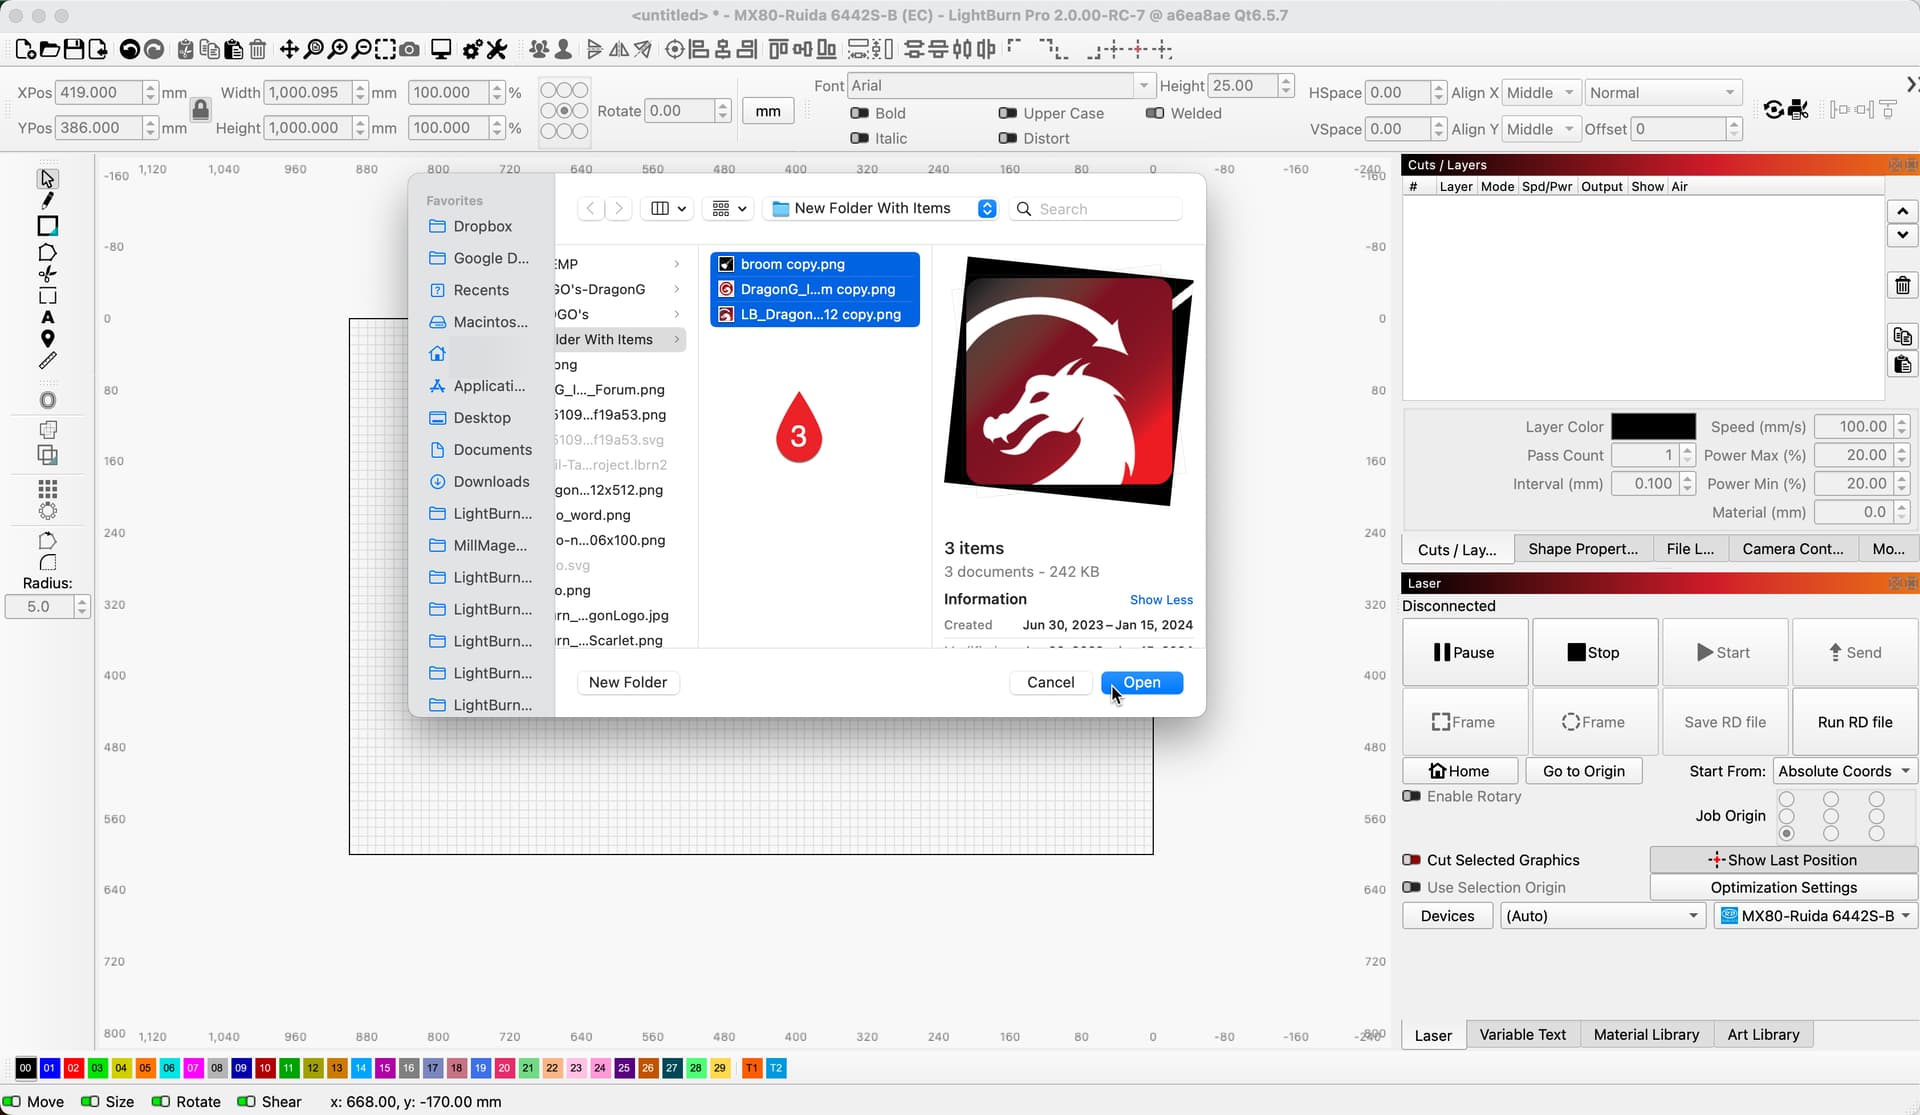Click the aspect ratio Lock icon
Viewport: 1920px width, 1115px height.
[x=201, y=110]
